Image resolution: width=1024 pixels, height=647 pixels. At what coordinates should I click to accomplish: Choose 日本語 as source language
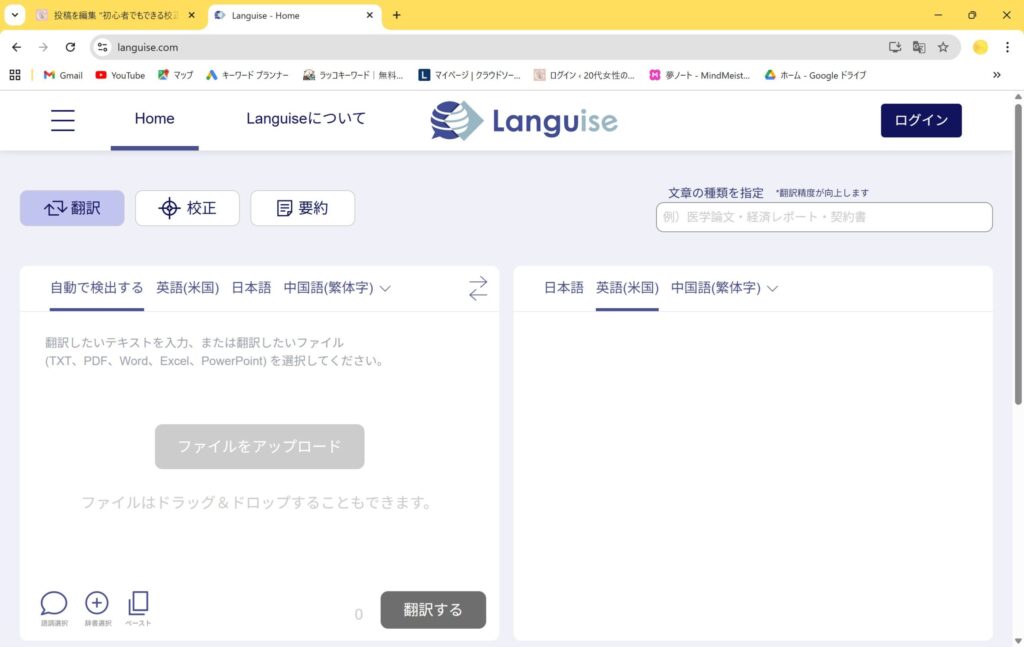point(251,288)
